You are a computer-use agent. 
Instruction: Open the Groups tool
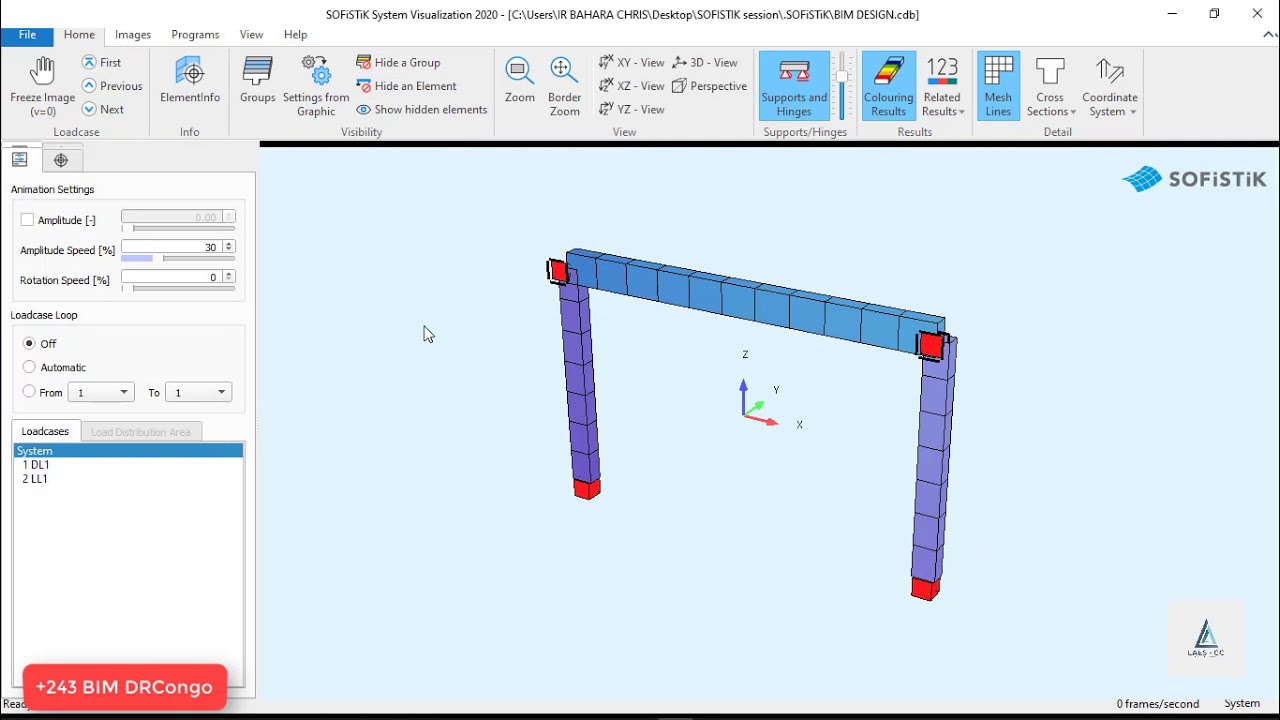coord(257,80)
